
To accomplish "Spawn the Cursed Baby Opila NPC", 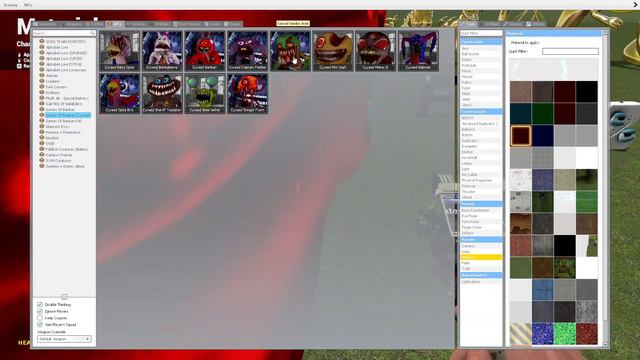I will point(120,51).
